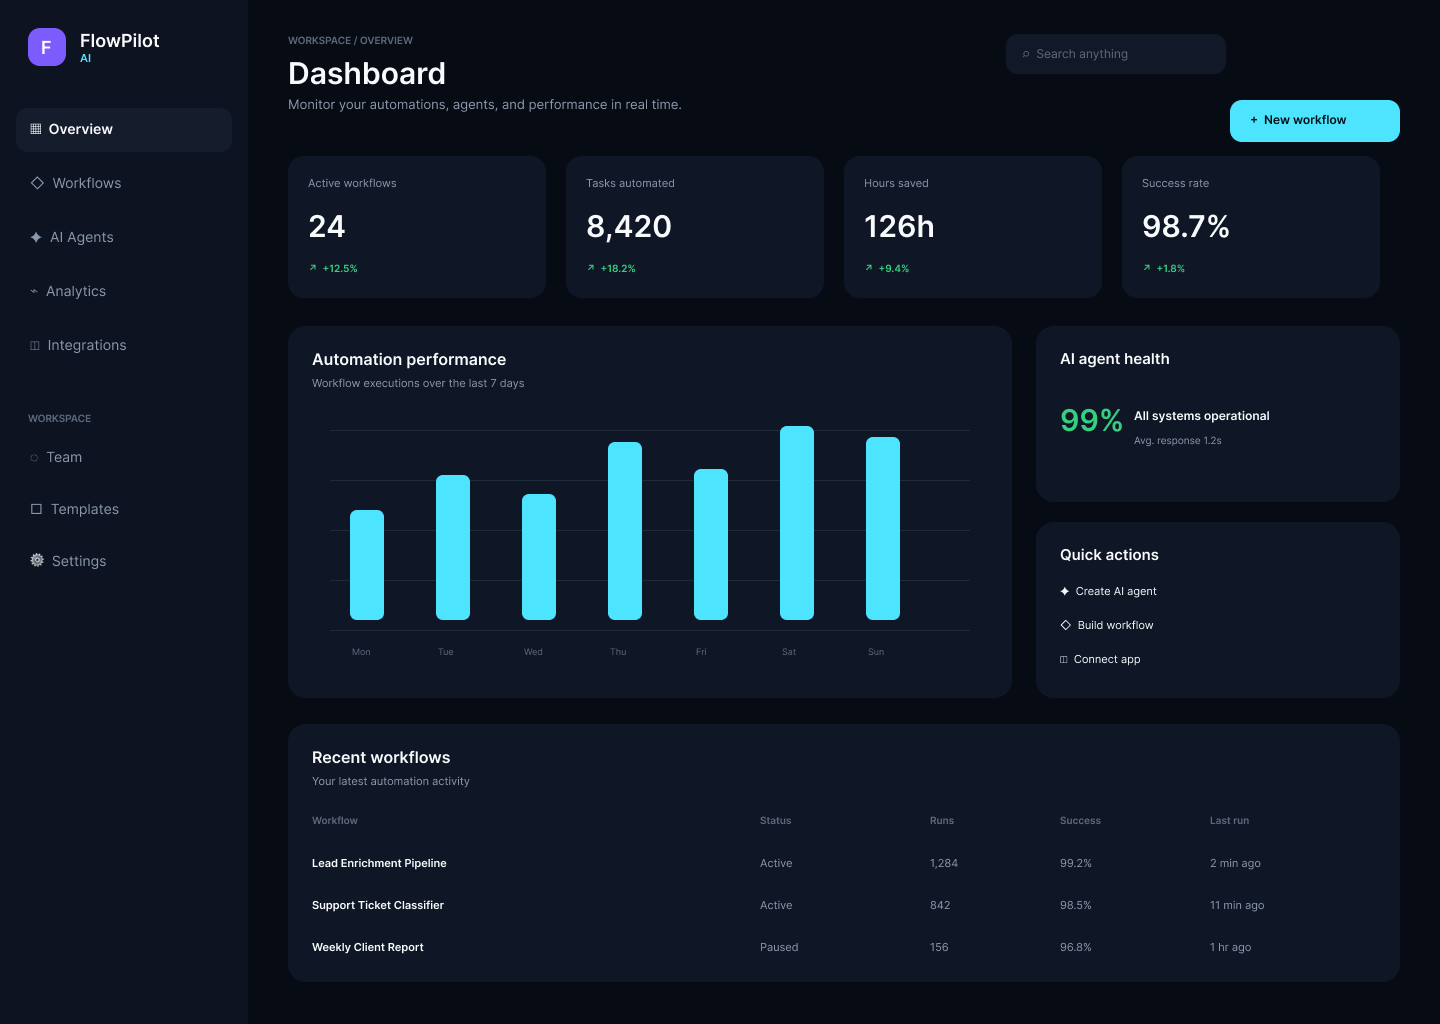Viewport: 1440px width, 1024px height.
Task: Click the Overview grid icon in sidebar
Action: pos(36,129)
